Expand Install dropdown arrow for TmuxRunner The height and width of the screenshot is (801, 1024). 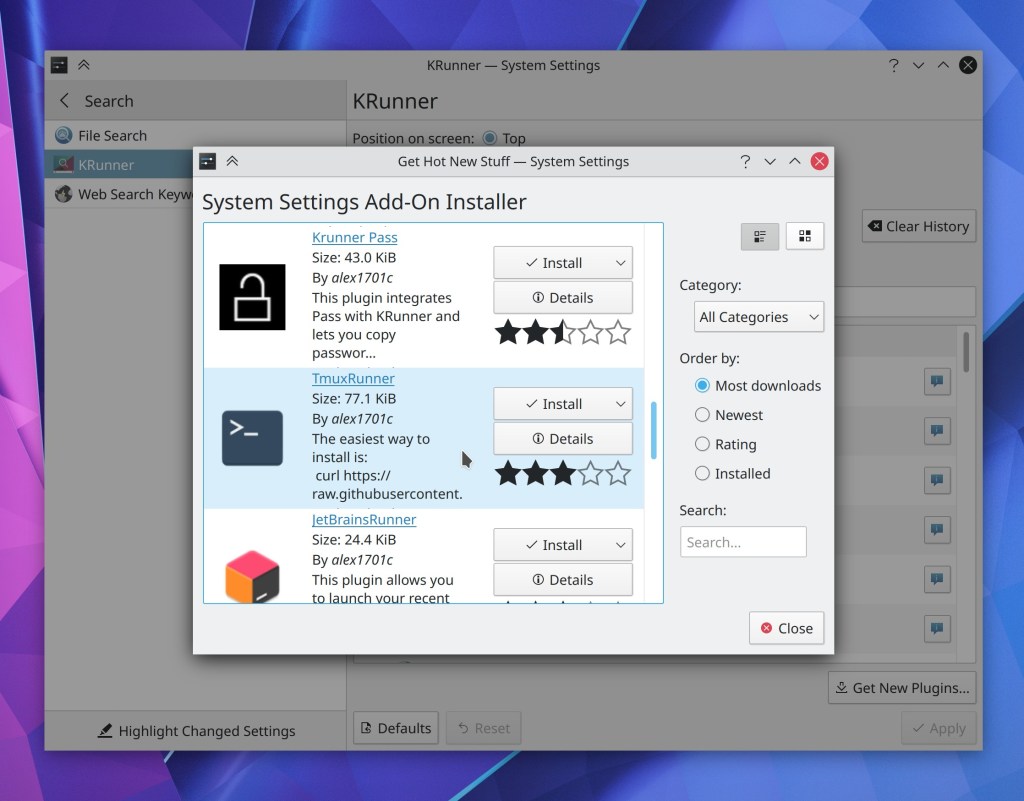[x=620, y=404]
